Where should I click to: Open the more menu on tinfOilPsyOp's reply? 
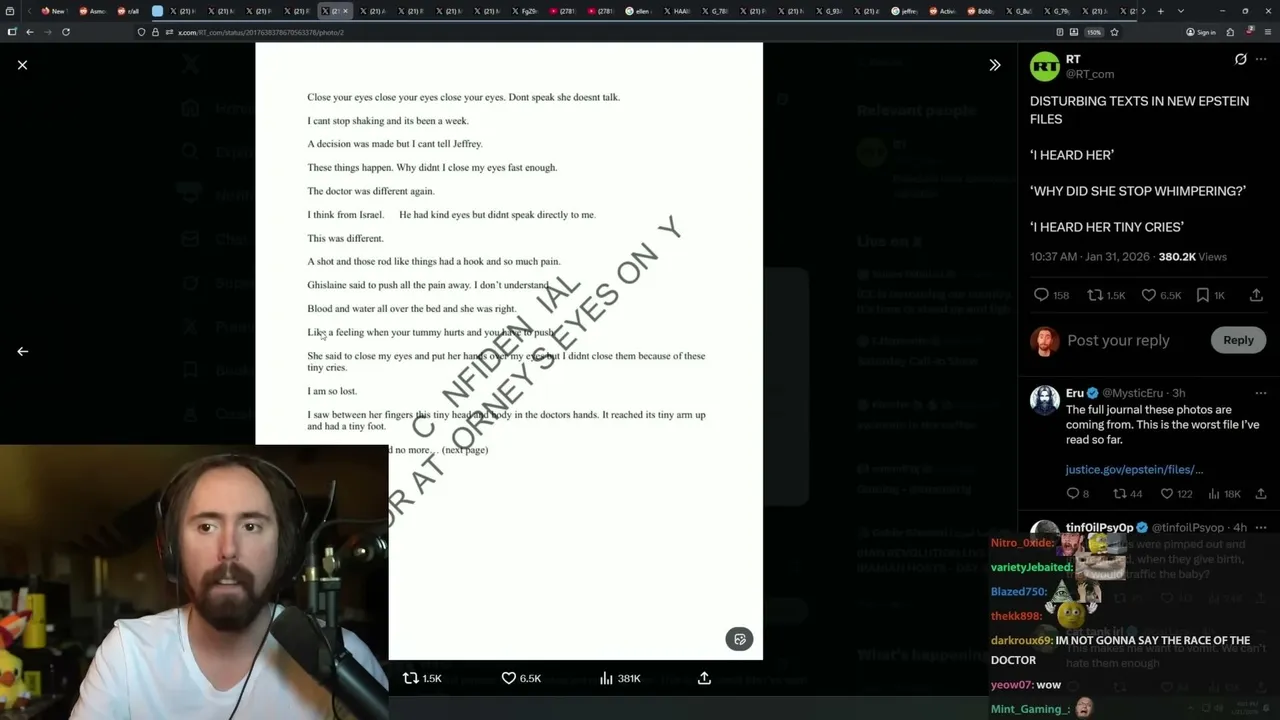pyautogui.click(x=1261, y=527)
